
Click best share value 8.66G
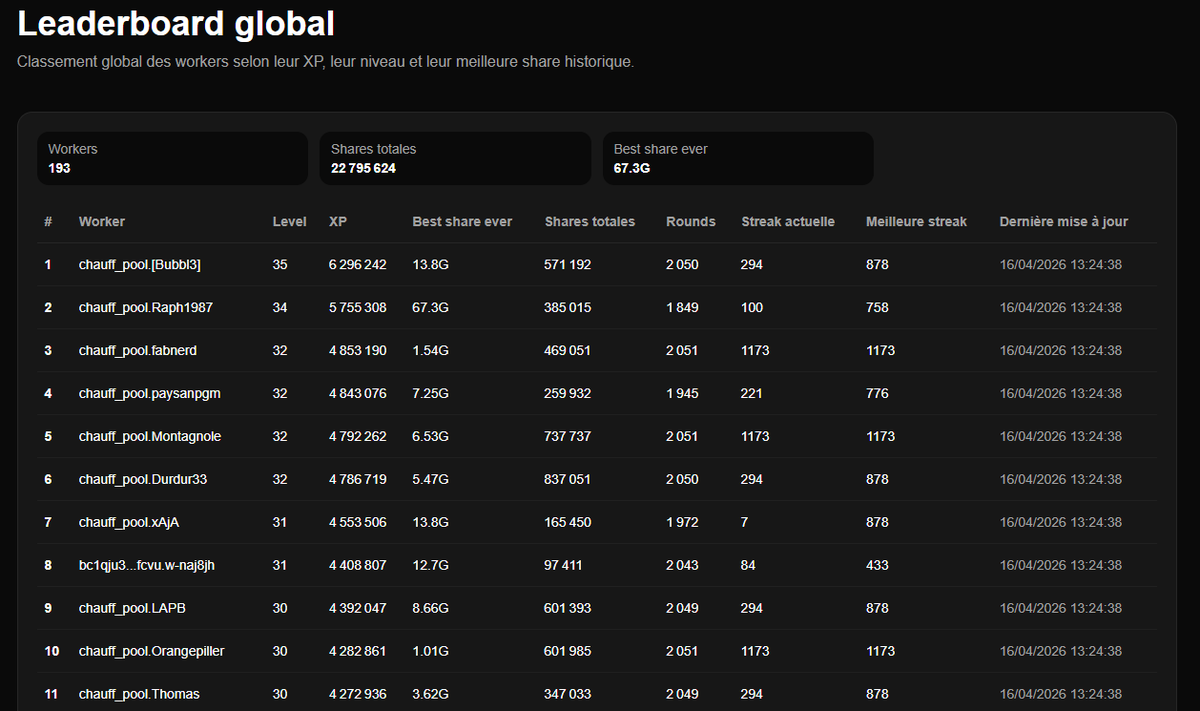[x=430, y=609]
